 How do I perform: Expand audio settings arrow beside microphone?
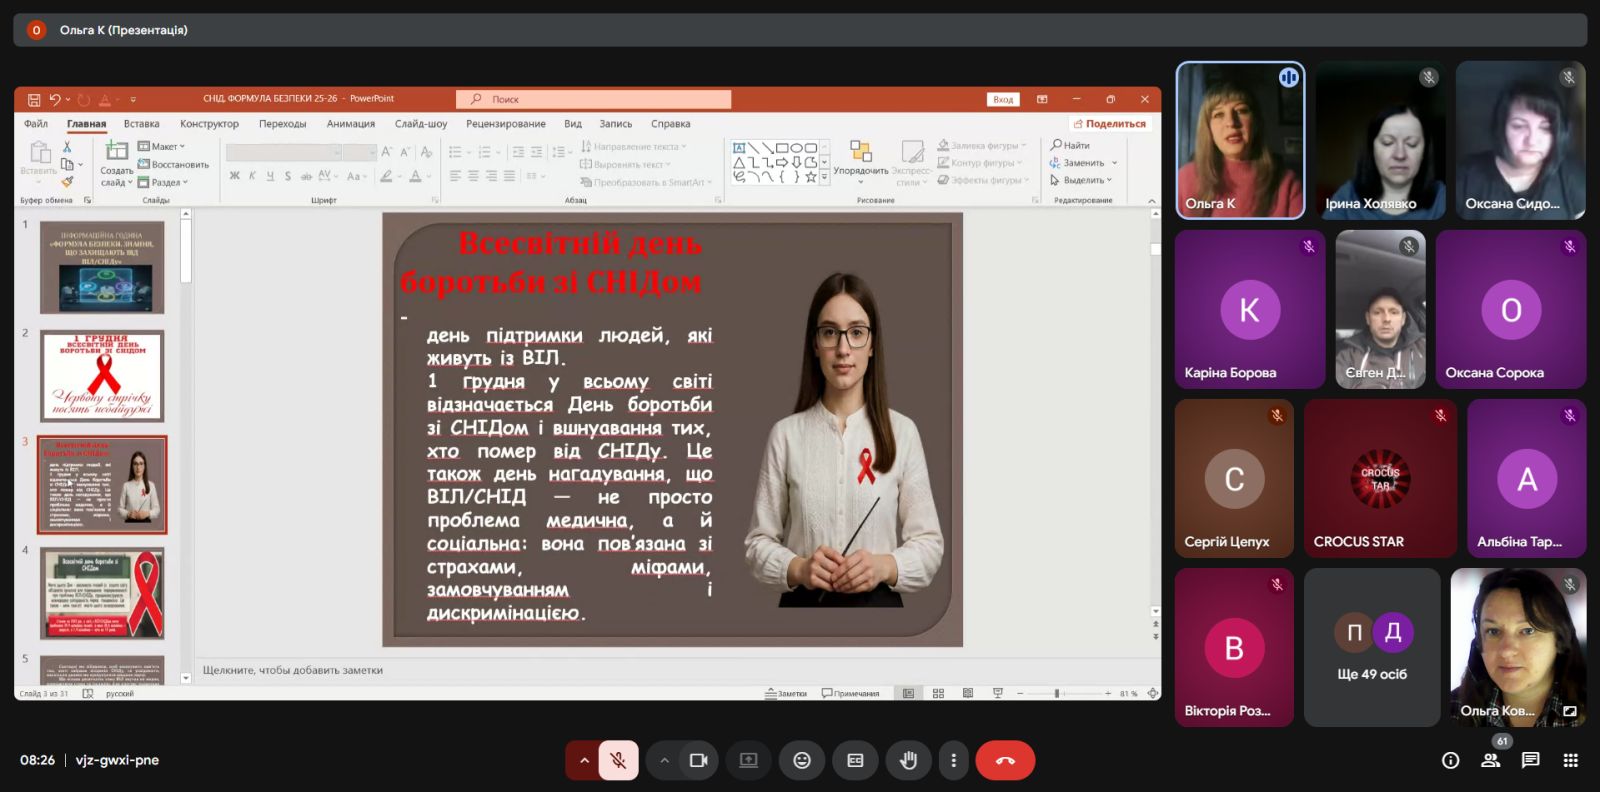point(584,761)
